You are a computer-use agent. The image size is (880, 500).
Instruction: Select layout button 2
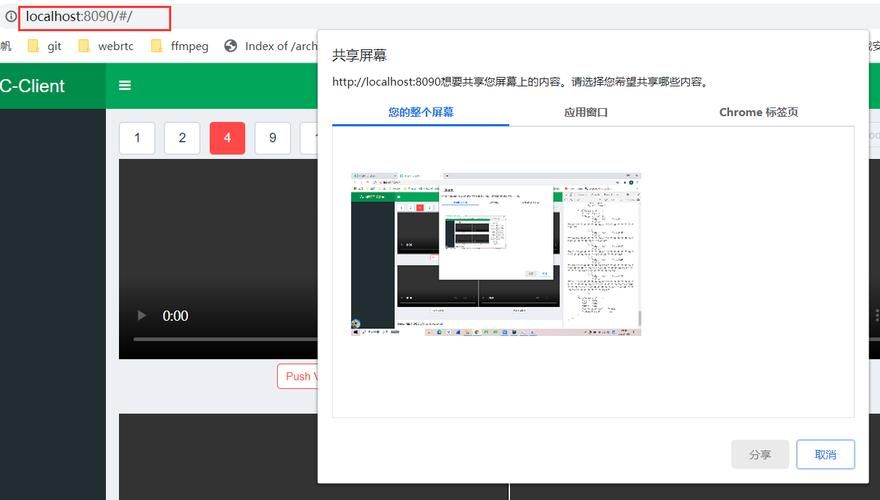(182, 138)
